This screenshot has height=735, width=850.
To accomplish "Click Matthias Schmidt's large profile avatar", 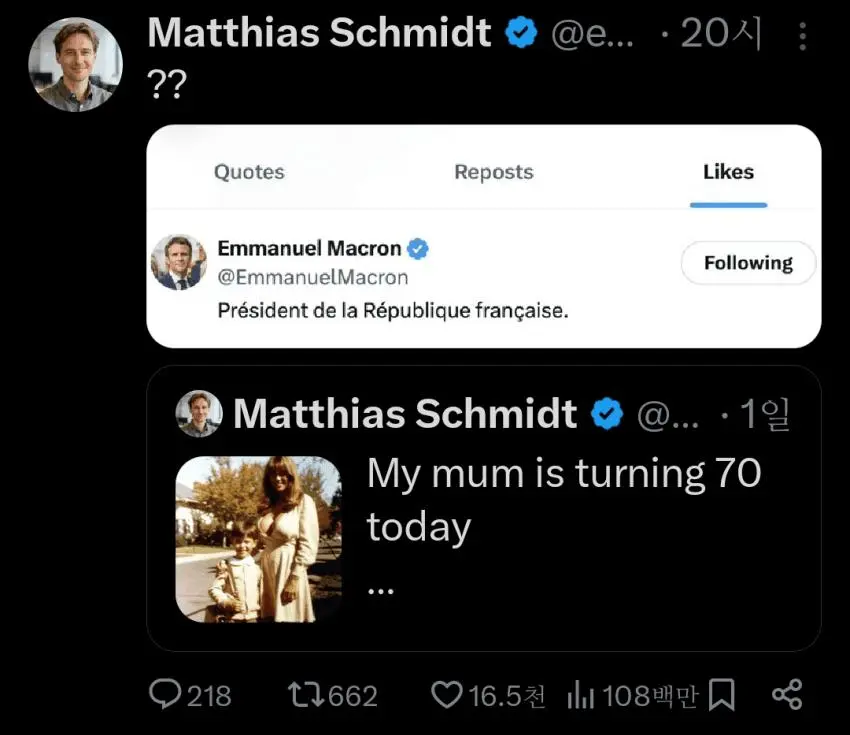I will pyautogui.click(x=75, y=65).
